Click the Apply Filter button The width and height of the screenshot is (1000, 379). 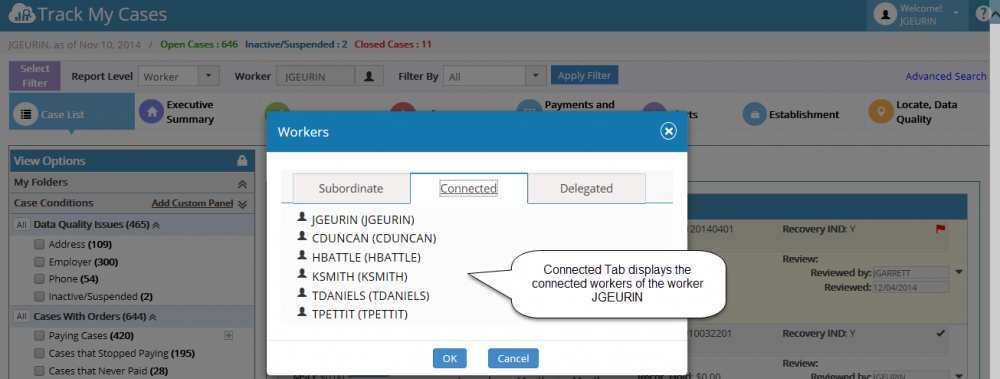(x=584, y=75)
